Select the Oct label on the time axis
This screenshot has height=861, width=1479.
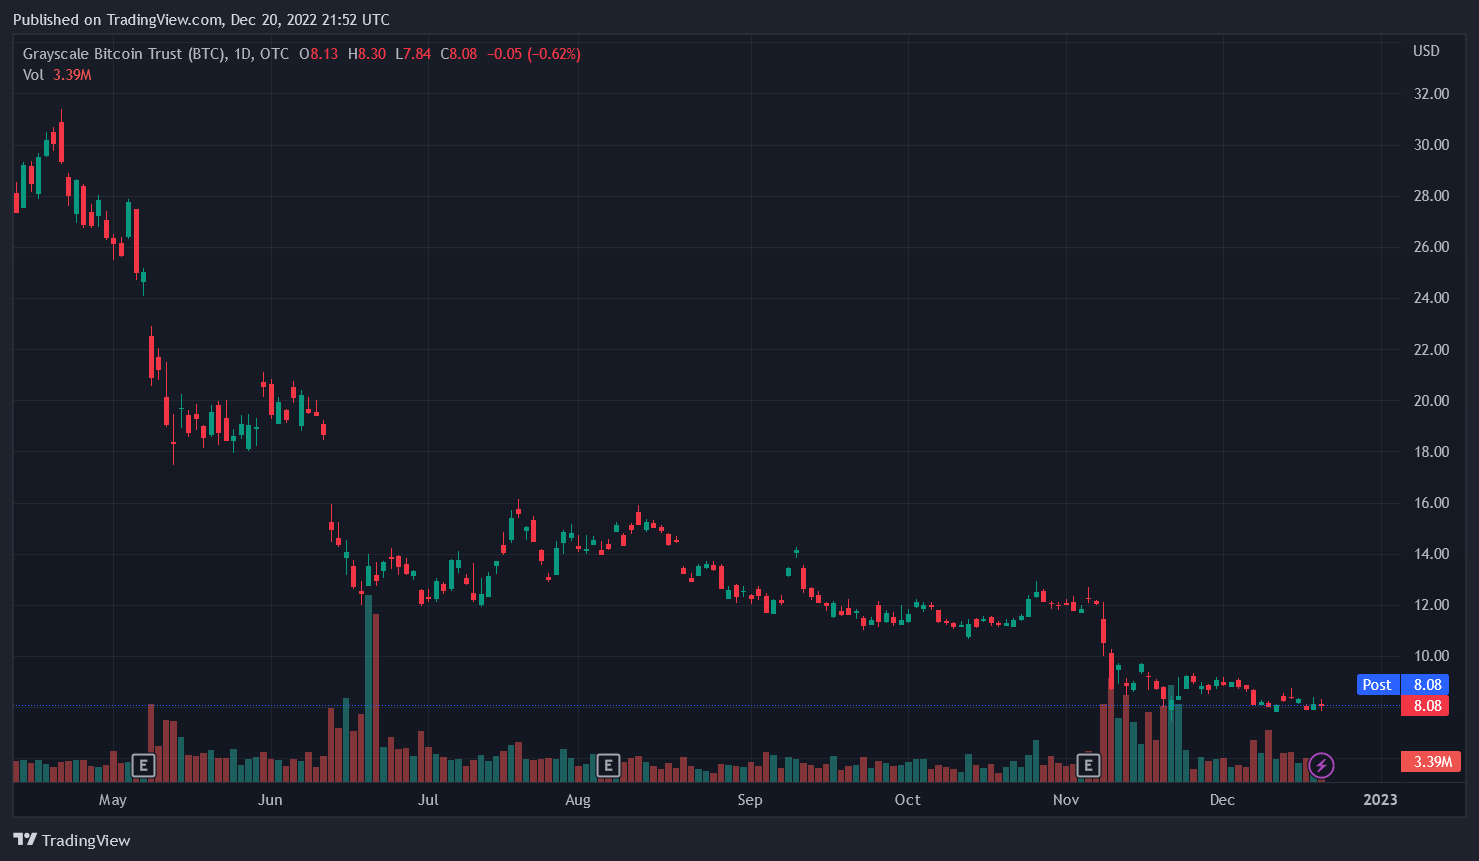907,800
